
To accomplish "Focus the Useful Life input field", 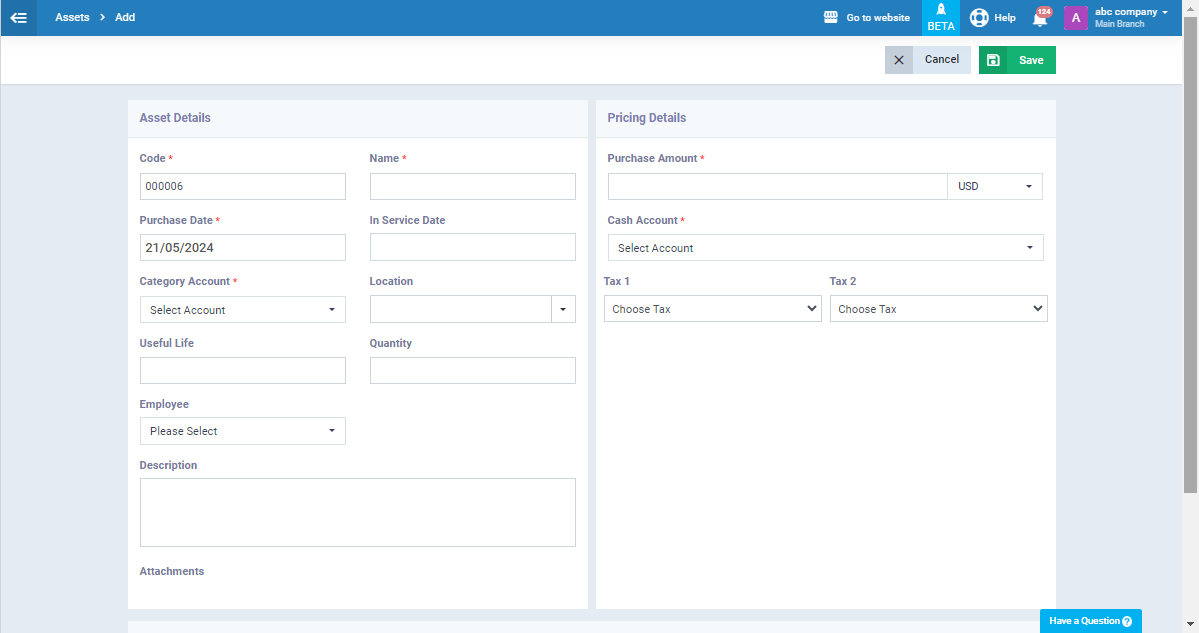I will click(242, 371).
